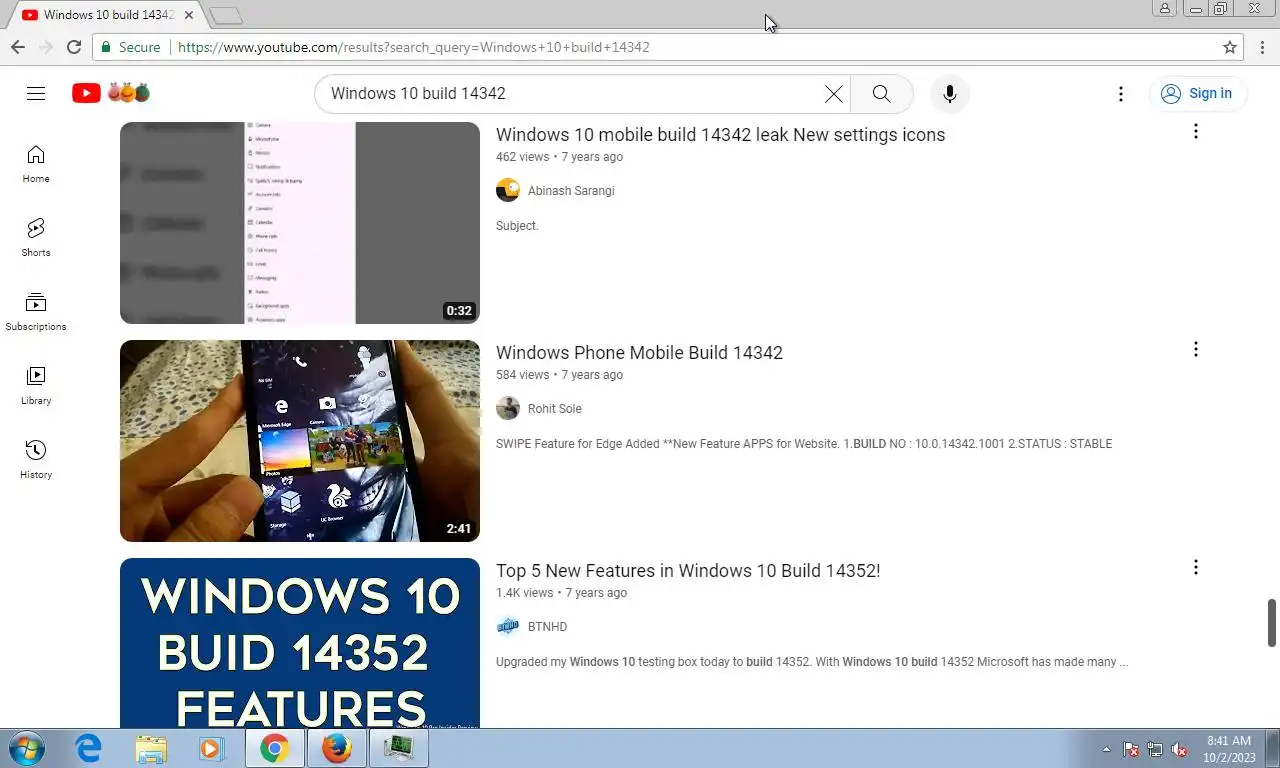Open the YouTube settings three-dot menu

[x=1121, y=93]
